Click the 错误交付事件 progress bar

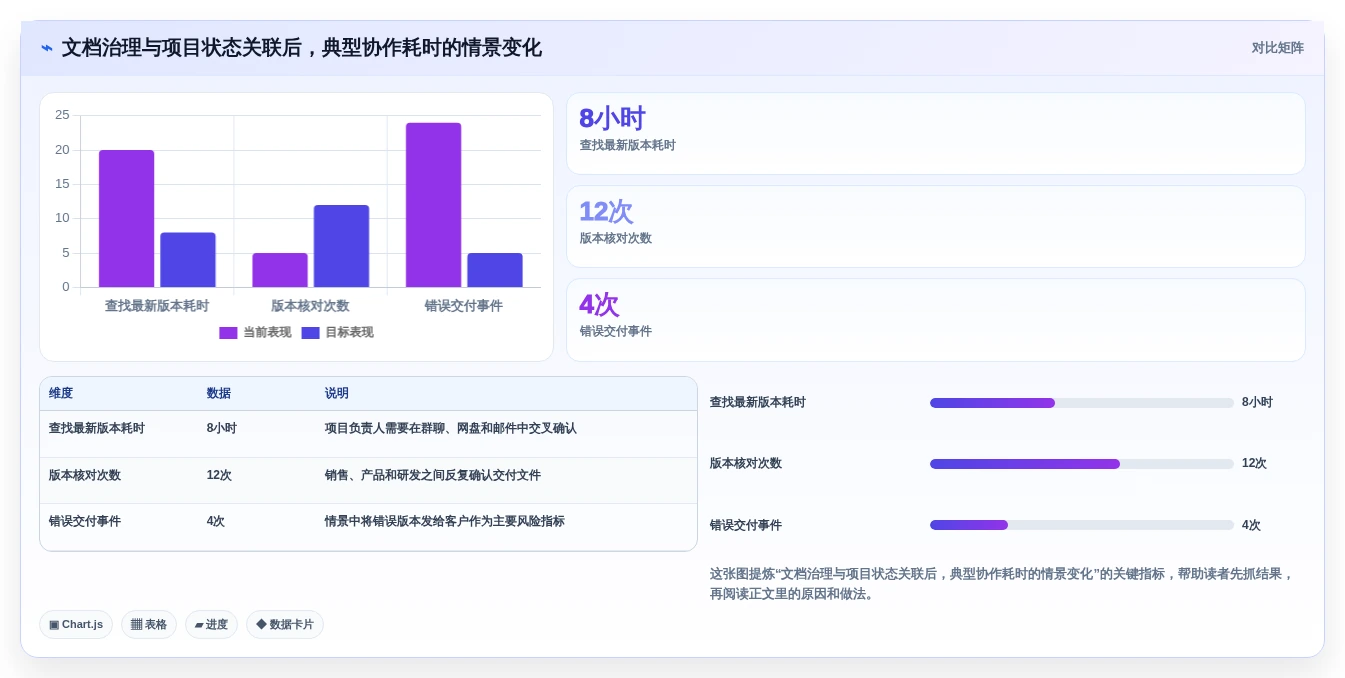pos(1082,525)
